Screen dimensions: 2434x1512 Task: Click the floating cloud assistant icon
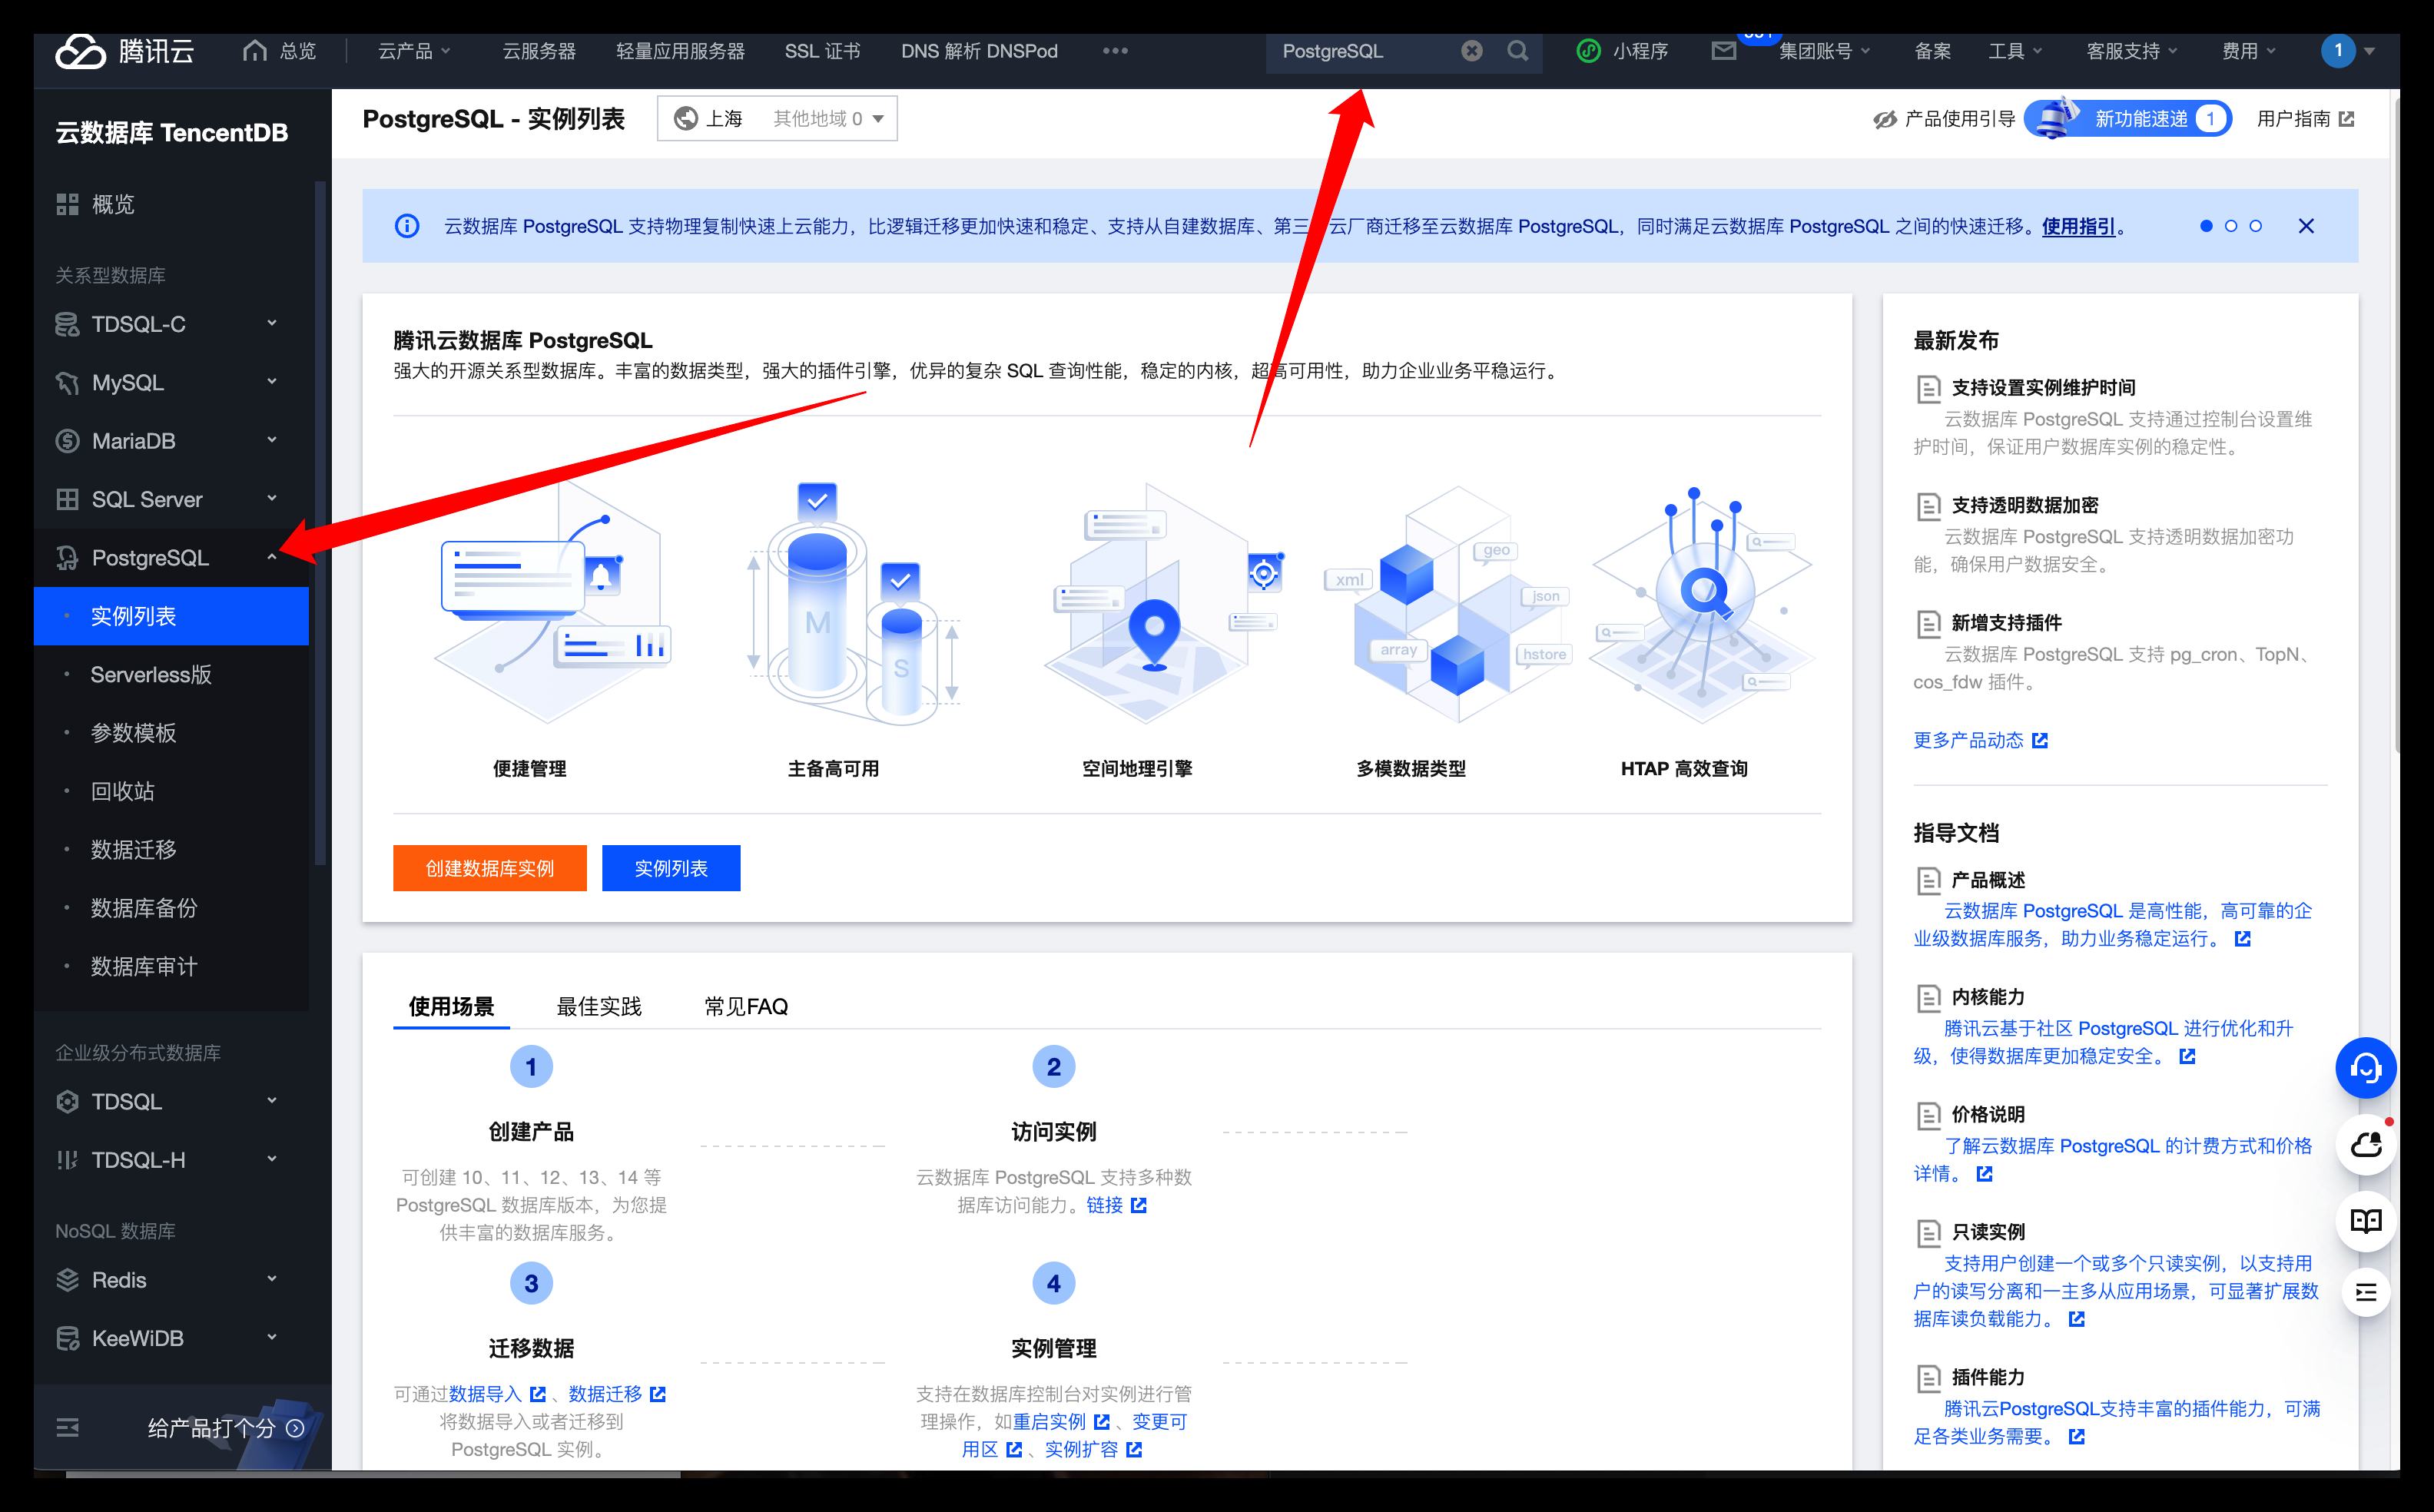[2365, 1144]
